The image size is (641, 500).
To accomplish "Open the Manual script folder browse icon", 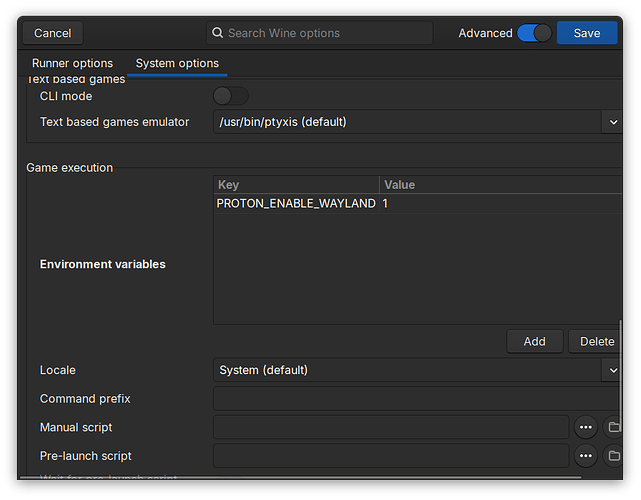I will tap(613, 427).
